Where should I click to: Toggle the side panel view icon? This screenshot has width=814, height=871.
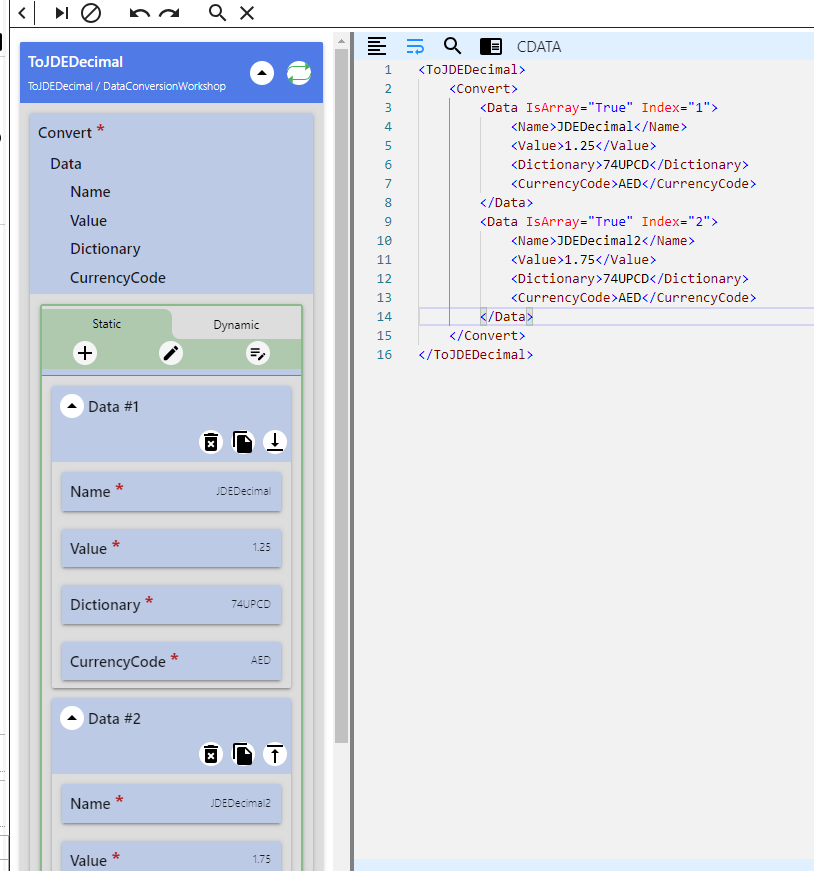(491, 46)
